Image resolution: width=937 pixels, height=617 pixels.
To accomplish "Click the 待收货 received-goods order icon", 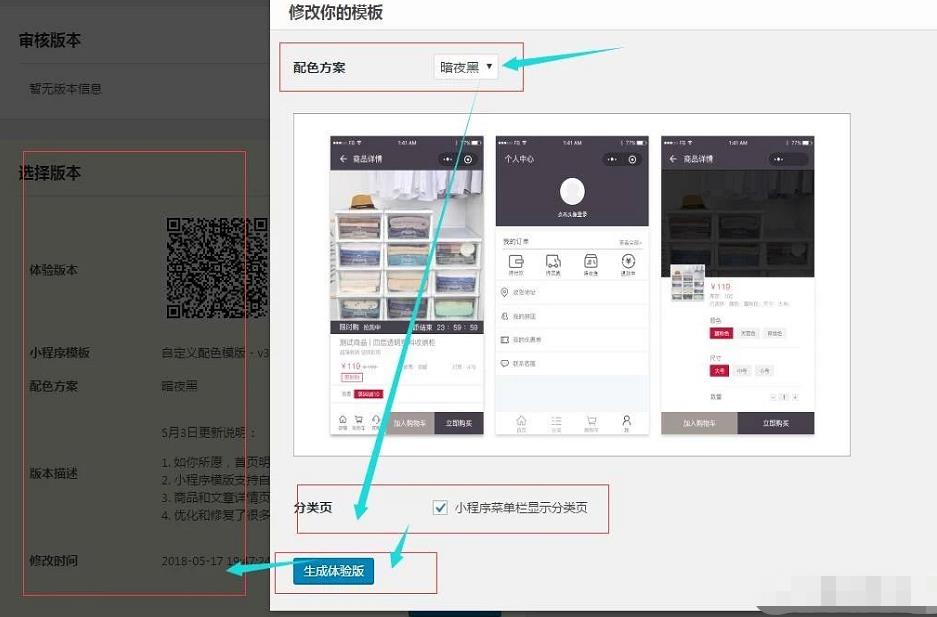I will 590,262.
